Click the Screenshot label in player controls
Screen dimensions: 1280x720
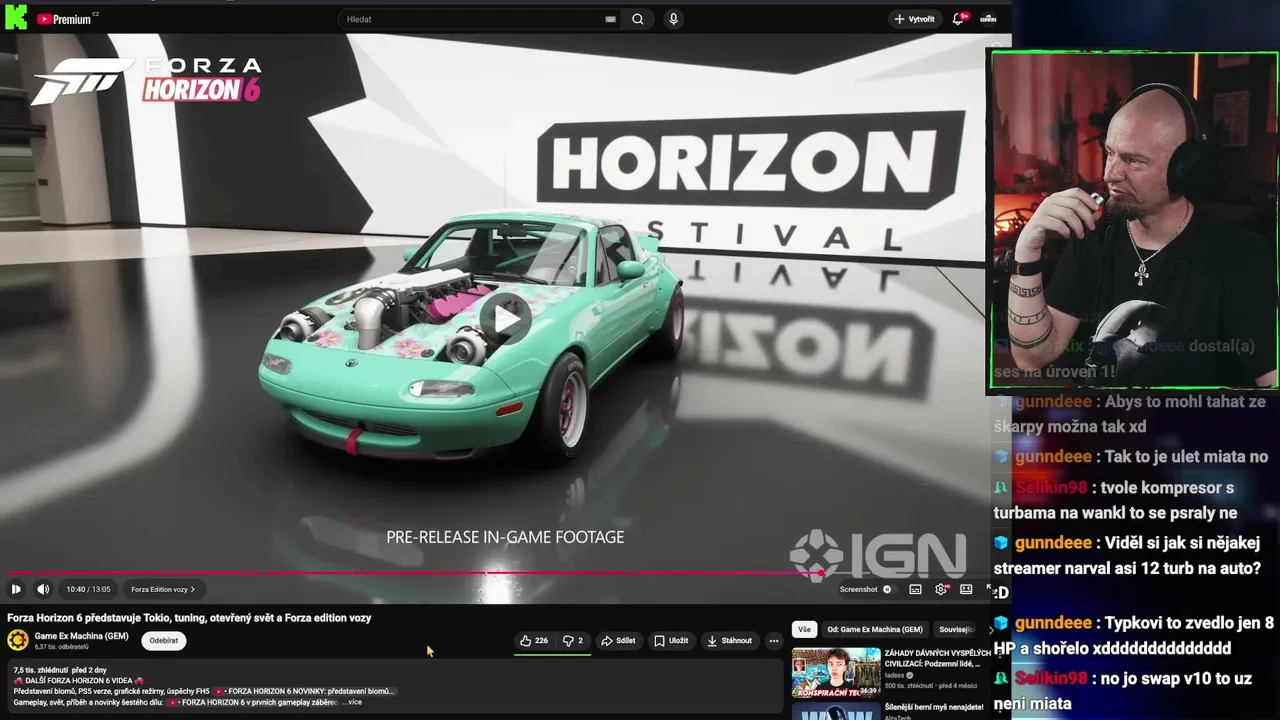point(858,589)
